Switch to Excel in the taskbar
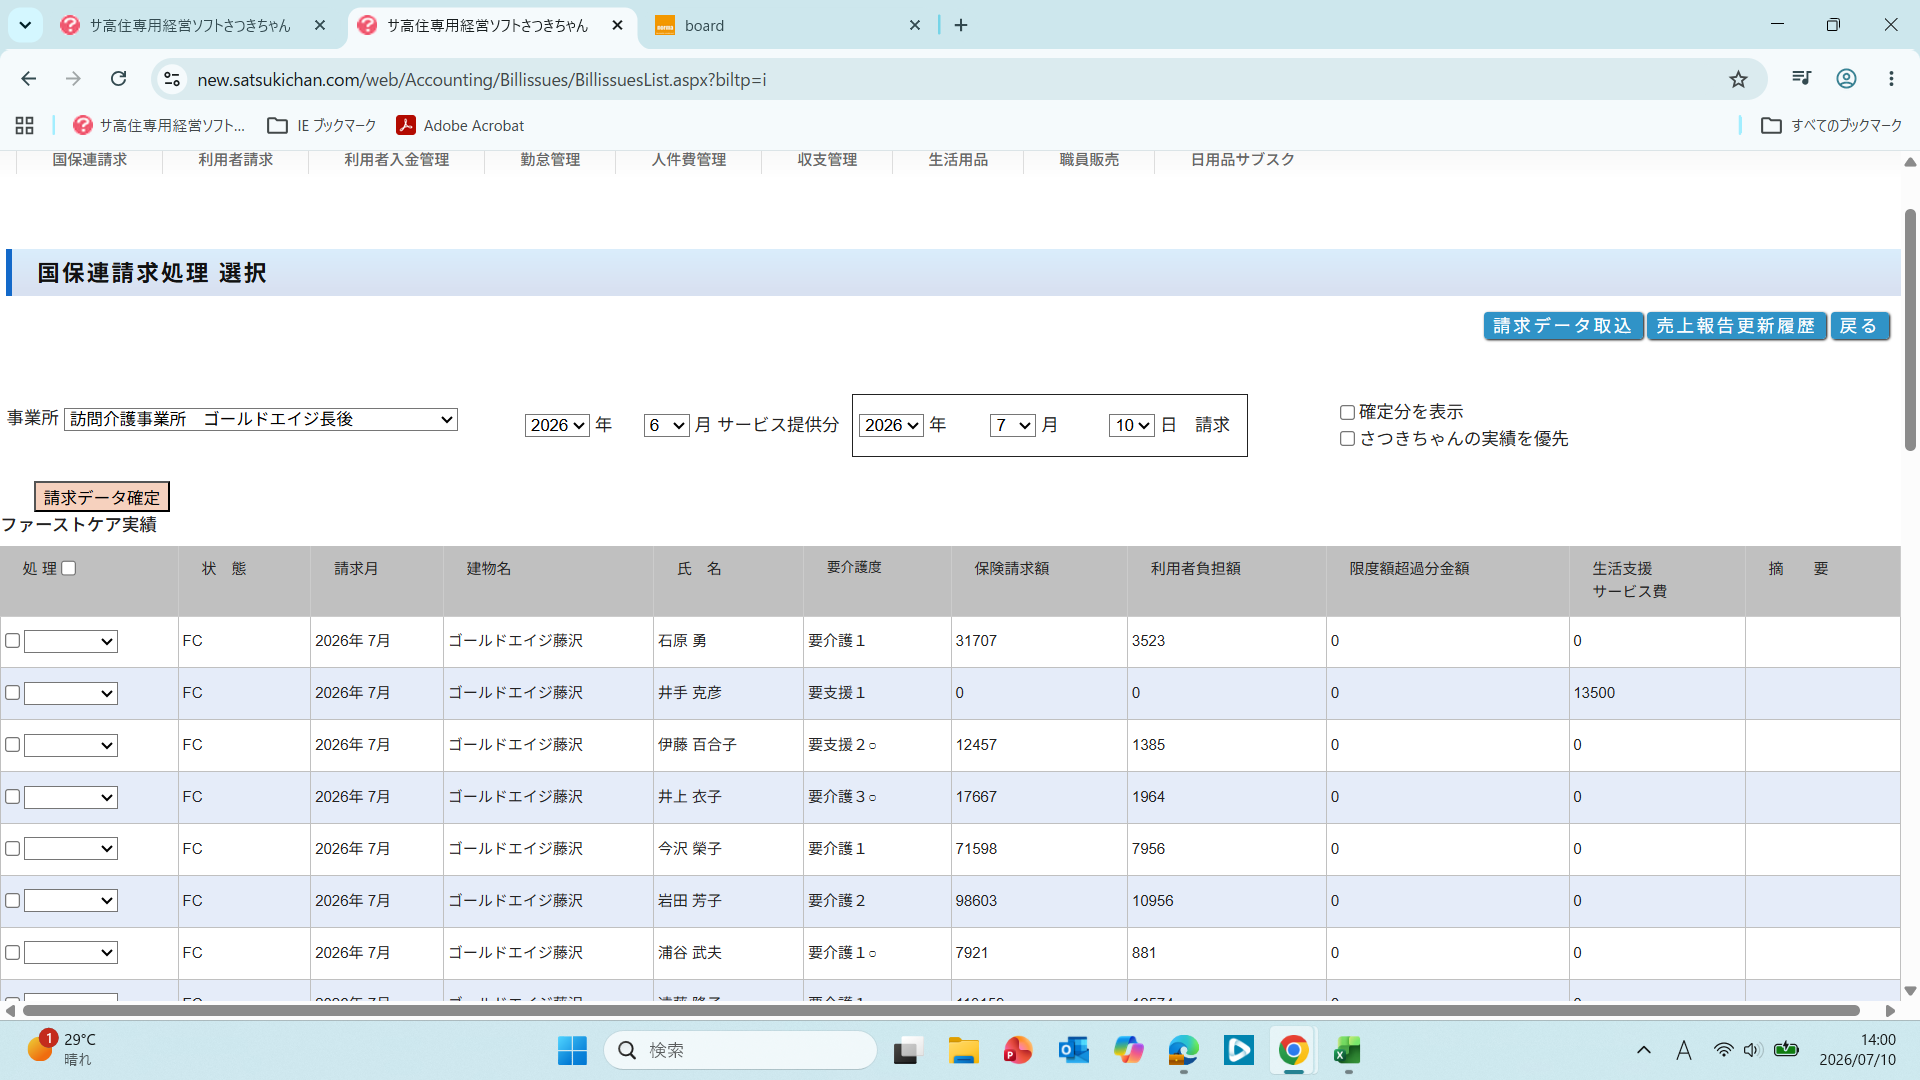 [x=1347, y=1050]
